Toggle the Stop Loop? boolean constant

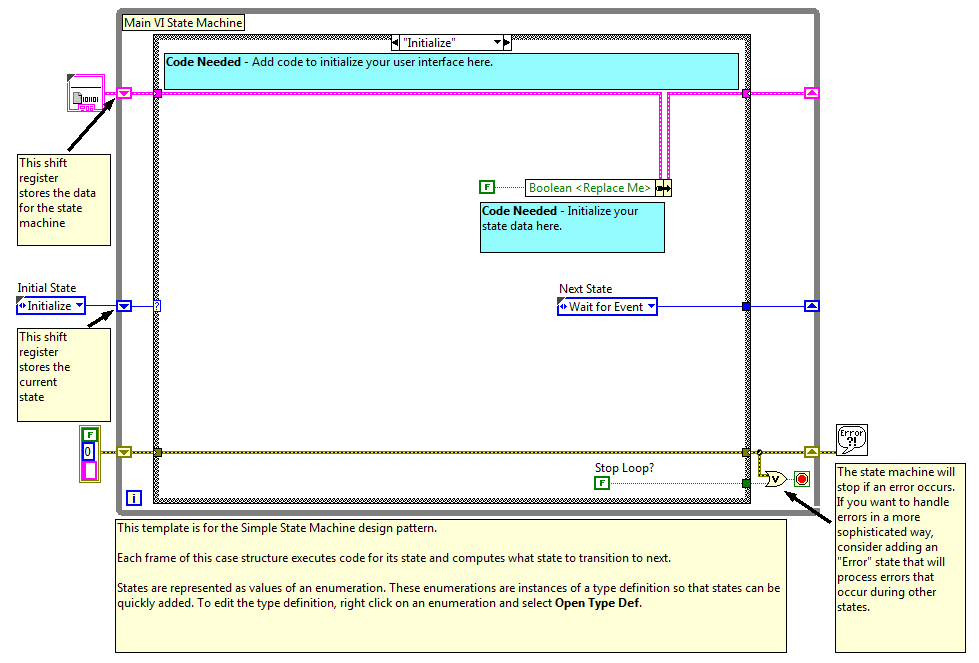pyautogui.click(x=602, y=483)
